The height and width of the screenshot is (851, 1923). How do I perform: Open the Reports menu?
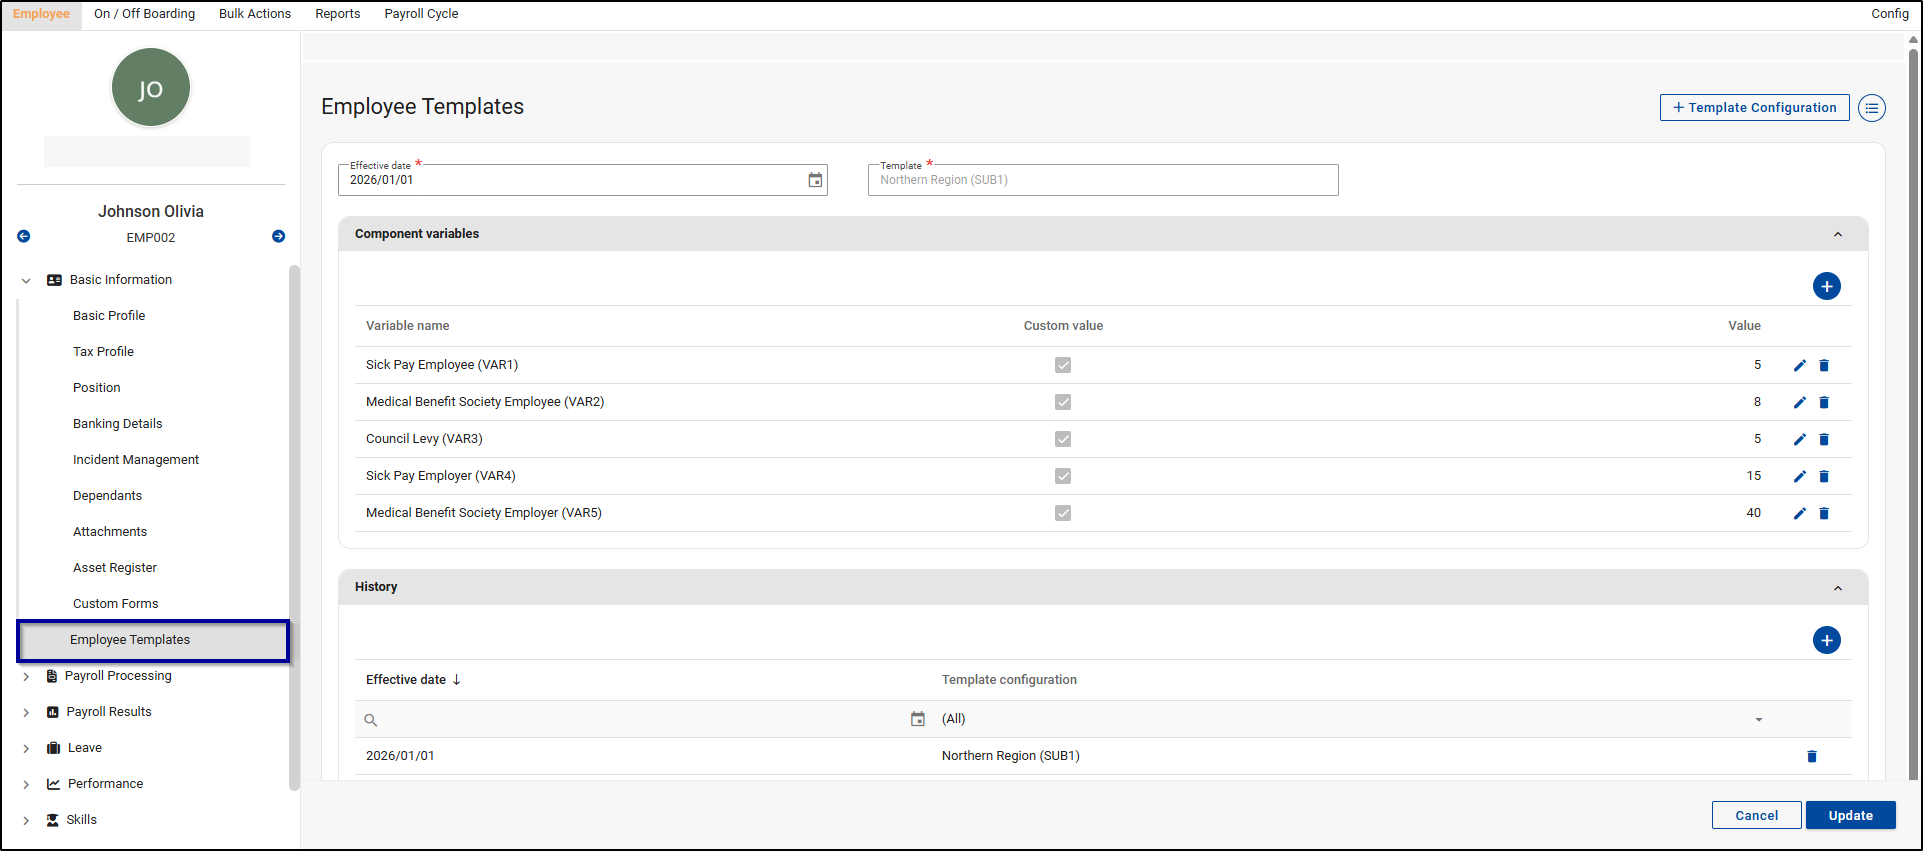[337, 14]
